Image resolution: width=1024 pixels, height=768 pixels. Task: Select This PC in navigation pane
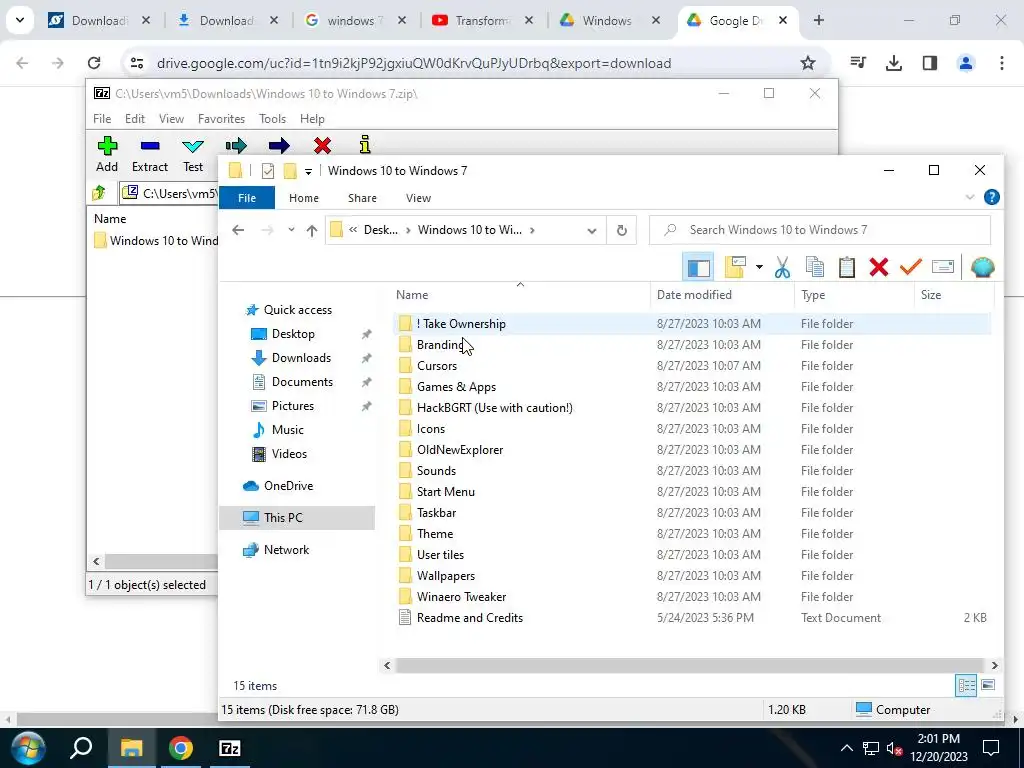point(283,518)
